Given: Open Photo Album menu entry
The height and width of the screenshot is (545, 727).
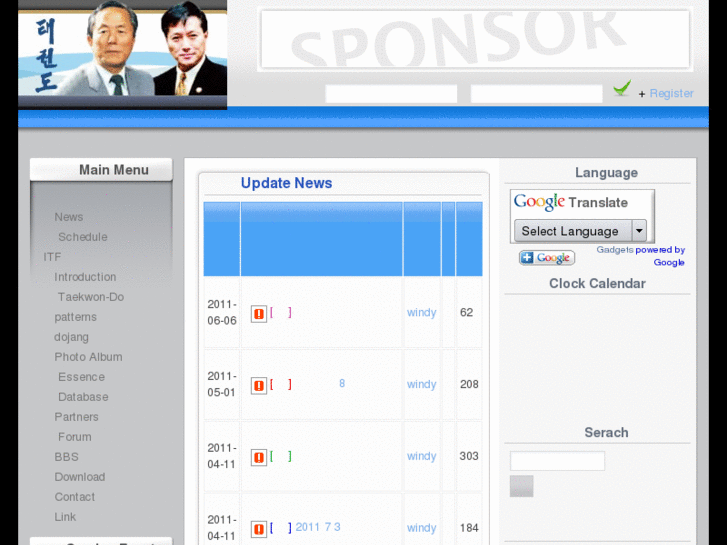Looking at the screenshot, I should (89, 357).
